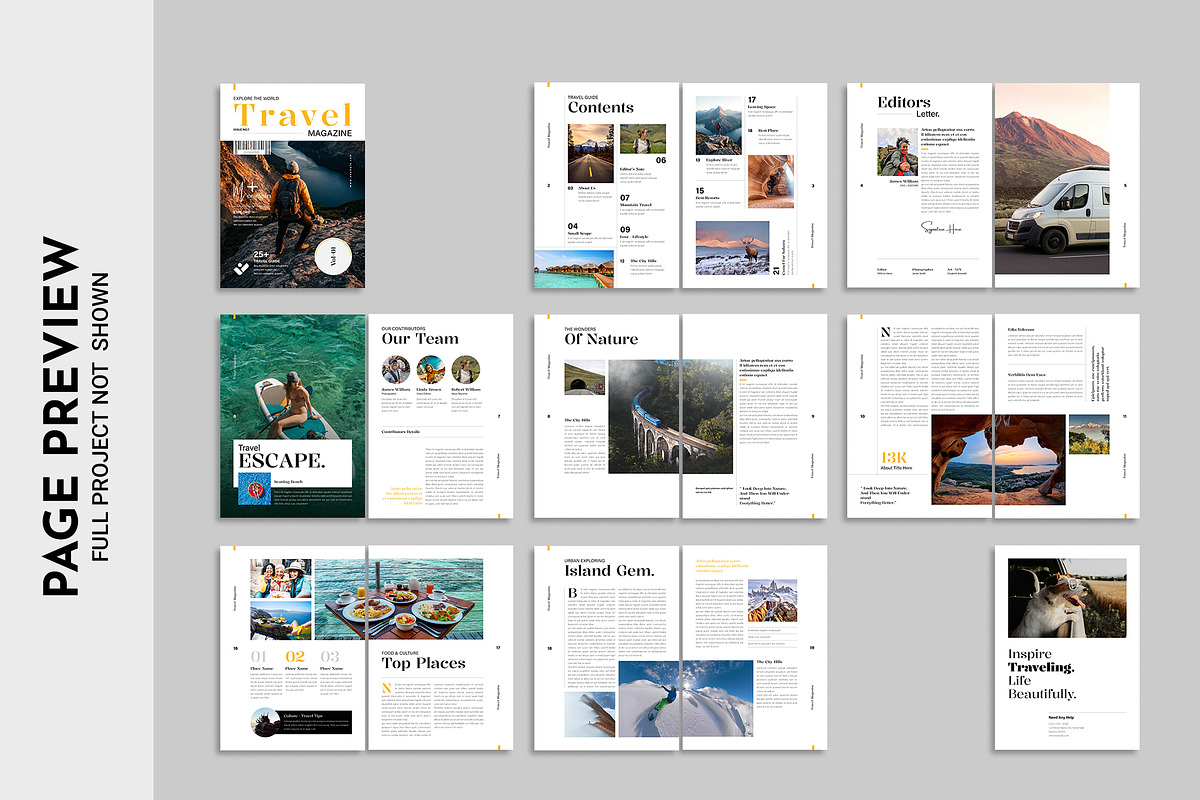
Task: Select the cave sunset photo
Action: [998, 459]
